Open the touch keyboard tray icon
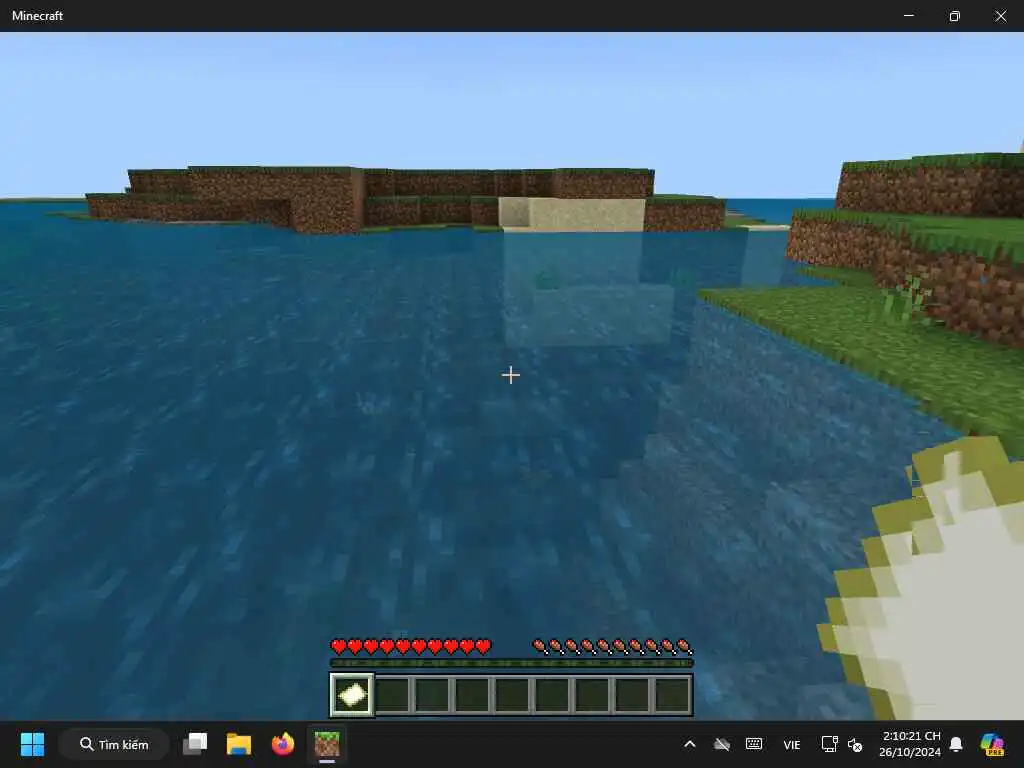1024x768 pixels. point(754,744)
